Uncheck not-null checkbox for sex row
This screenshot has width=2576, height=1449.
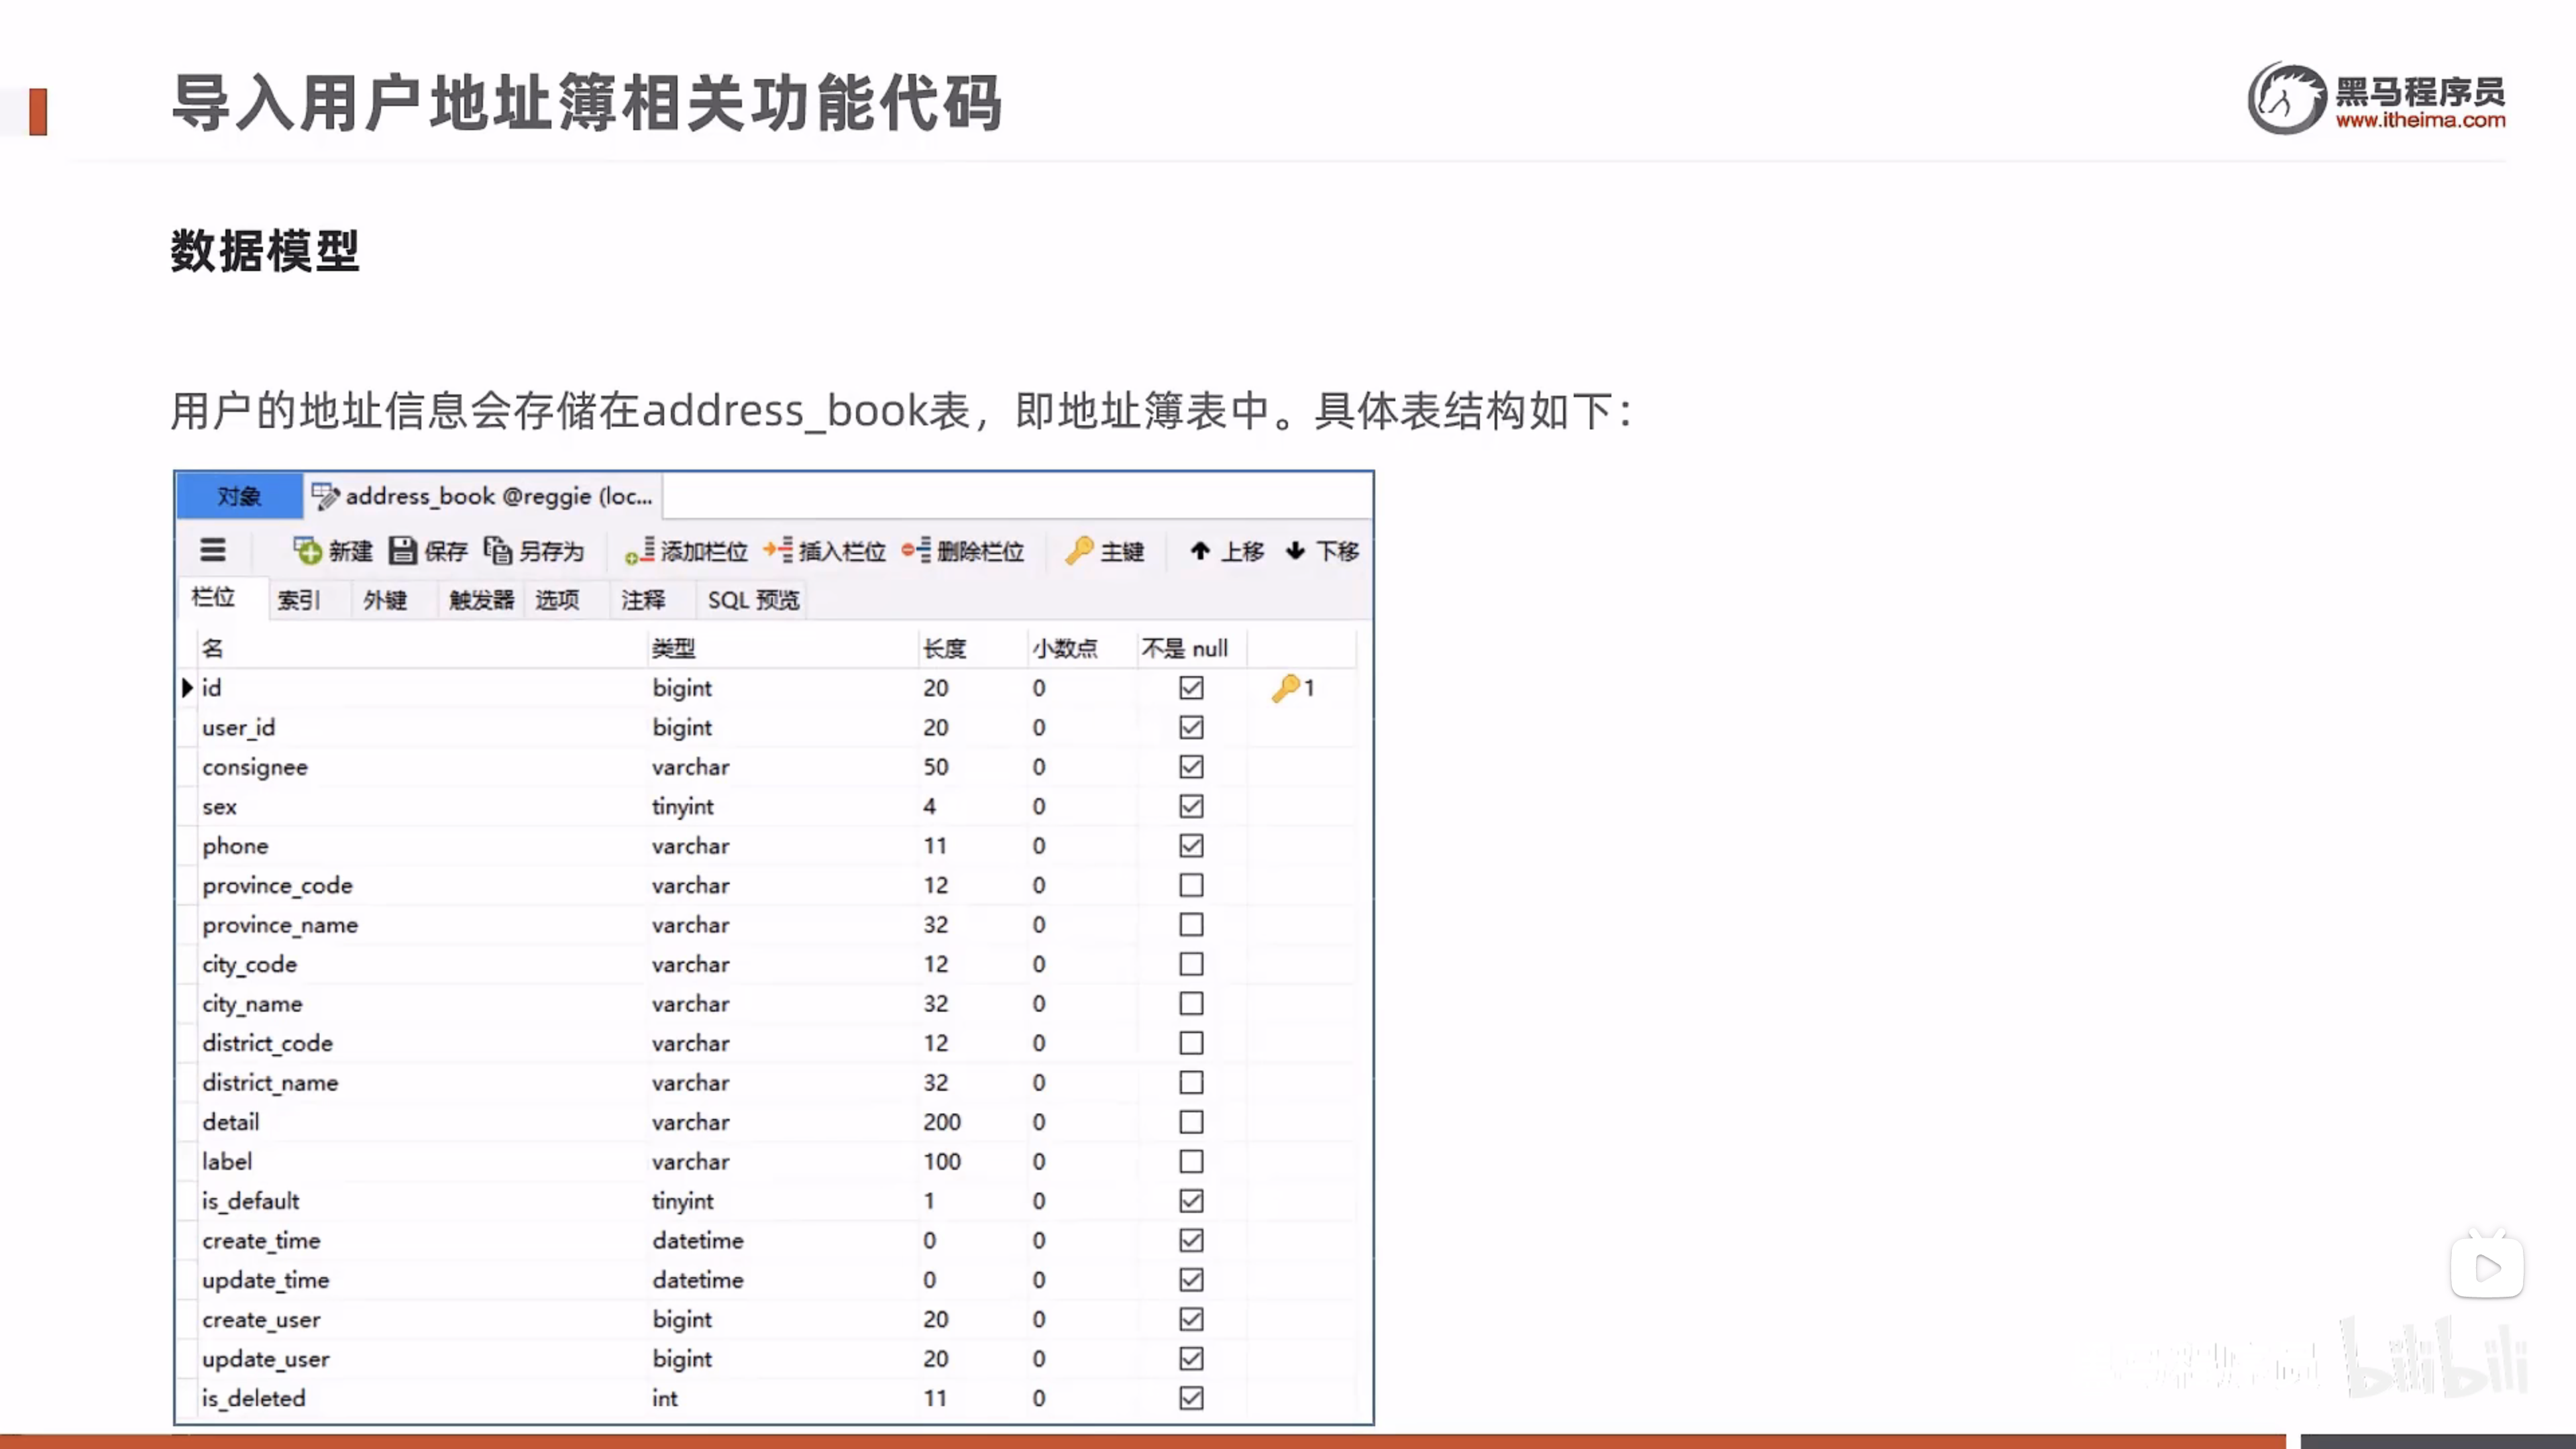point(1190,807)
